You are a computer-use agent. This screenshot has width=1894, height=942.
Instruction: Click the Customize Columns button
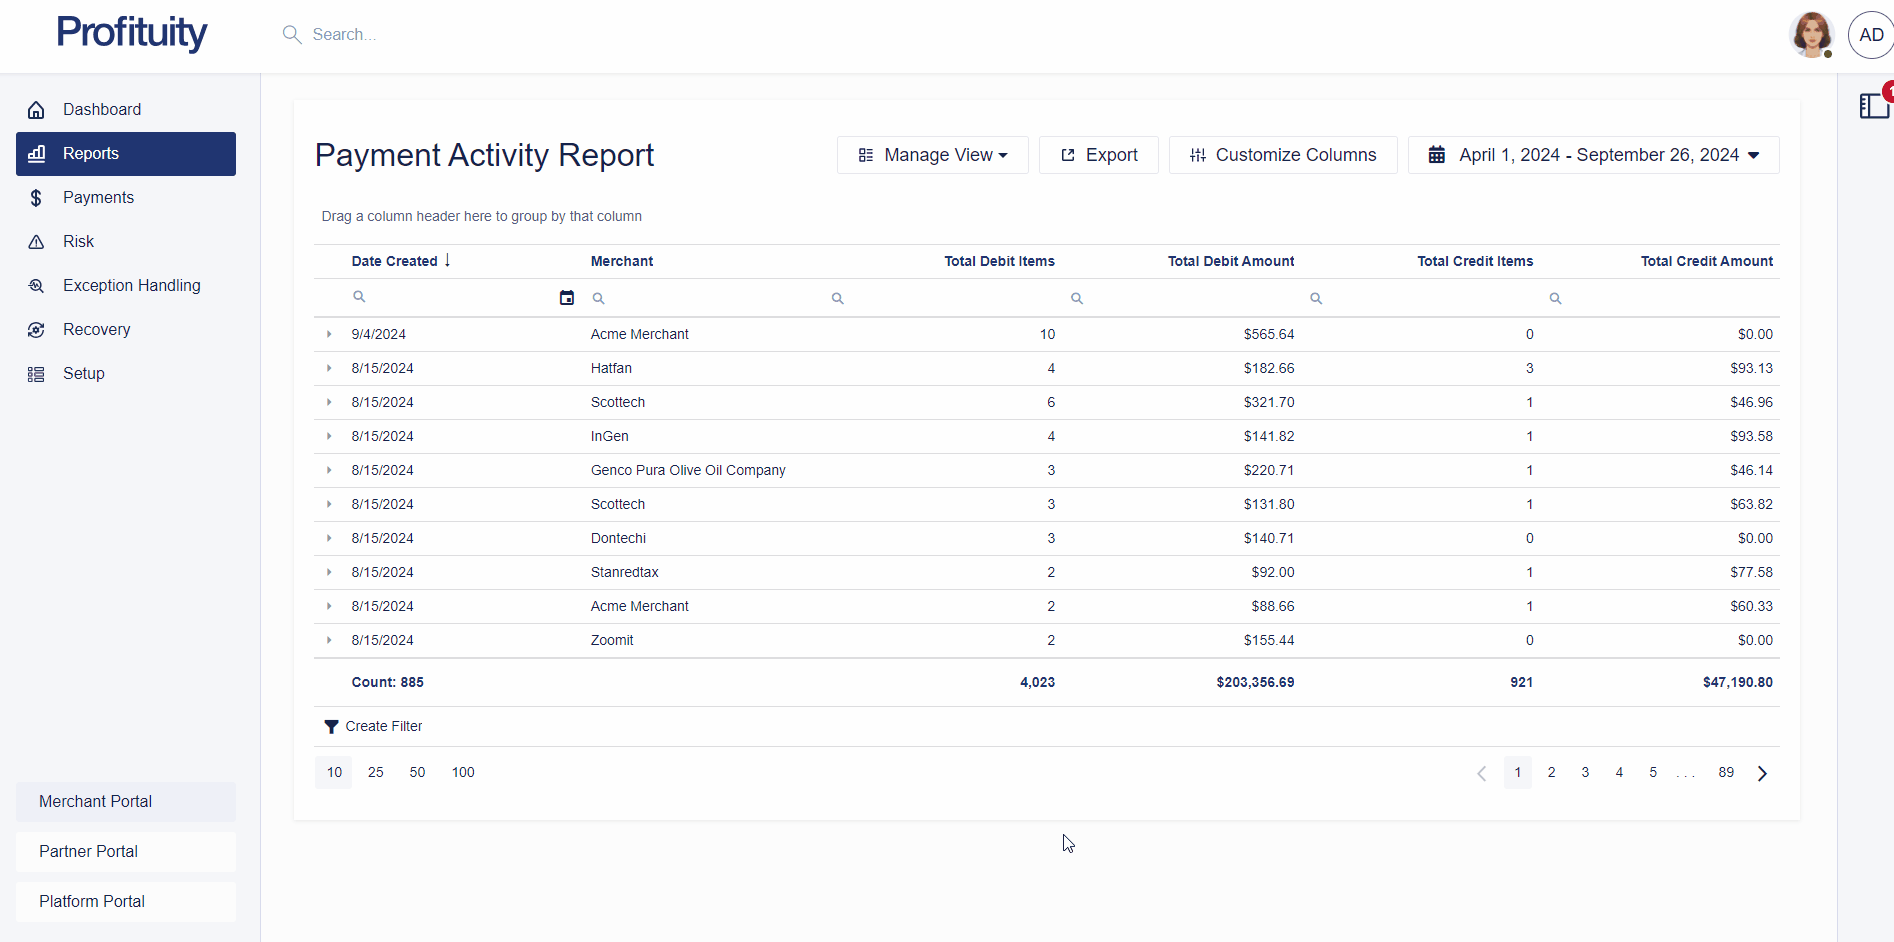(1282, 155)
